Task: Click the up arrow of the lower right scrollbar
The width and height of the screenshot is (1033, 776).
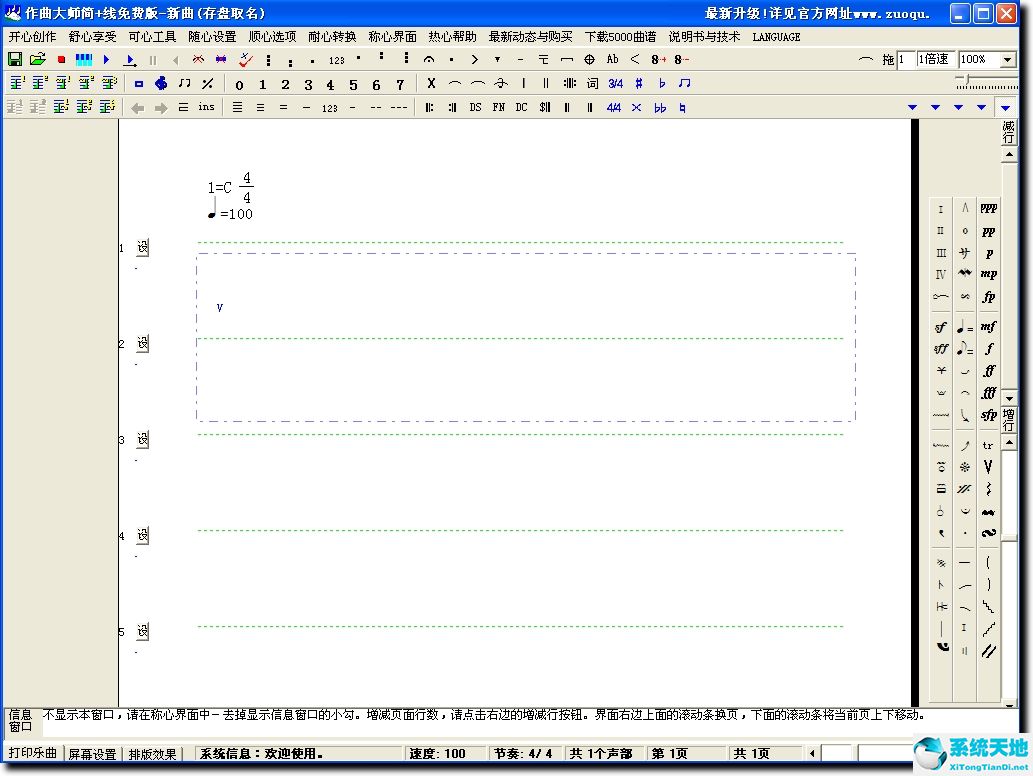Action: pyautogui.click(x=1009, y=443)
